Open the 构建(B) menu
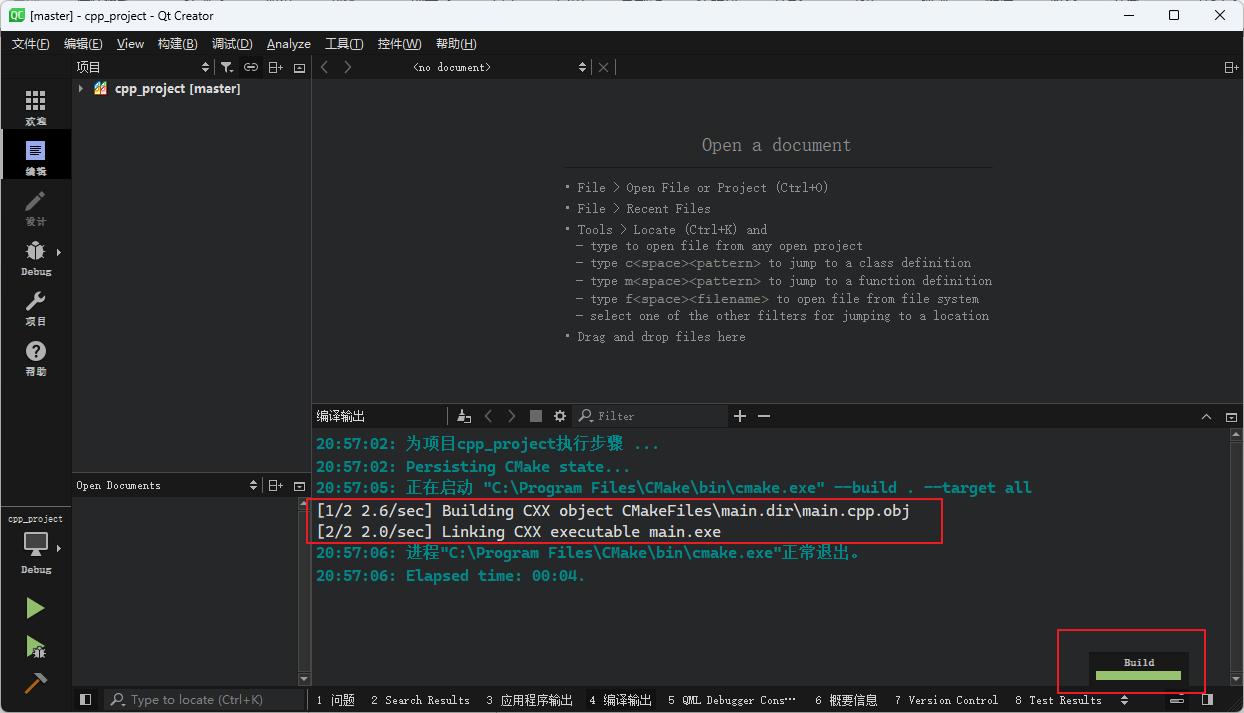1244x713 pixels. pos(176,43)
